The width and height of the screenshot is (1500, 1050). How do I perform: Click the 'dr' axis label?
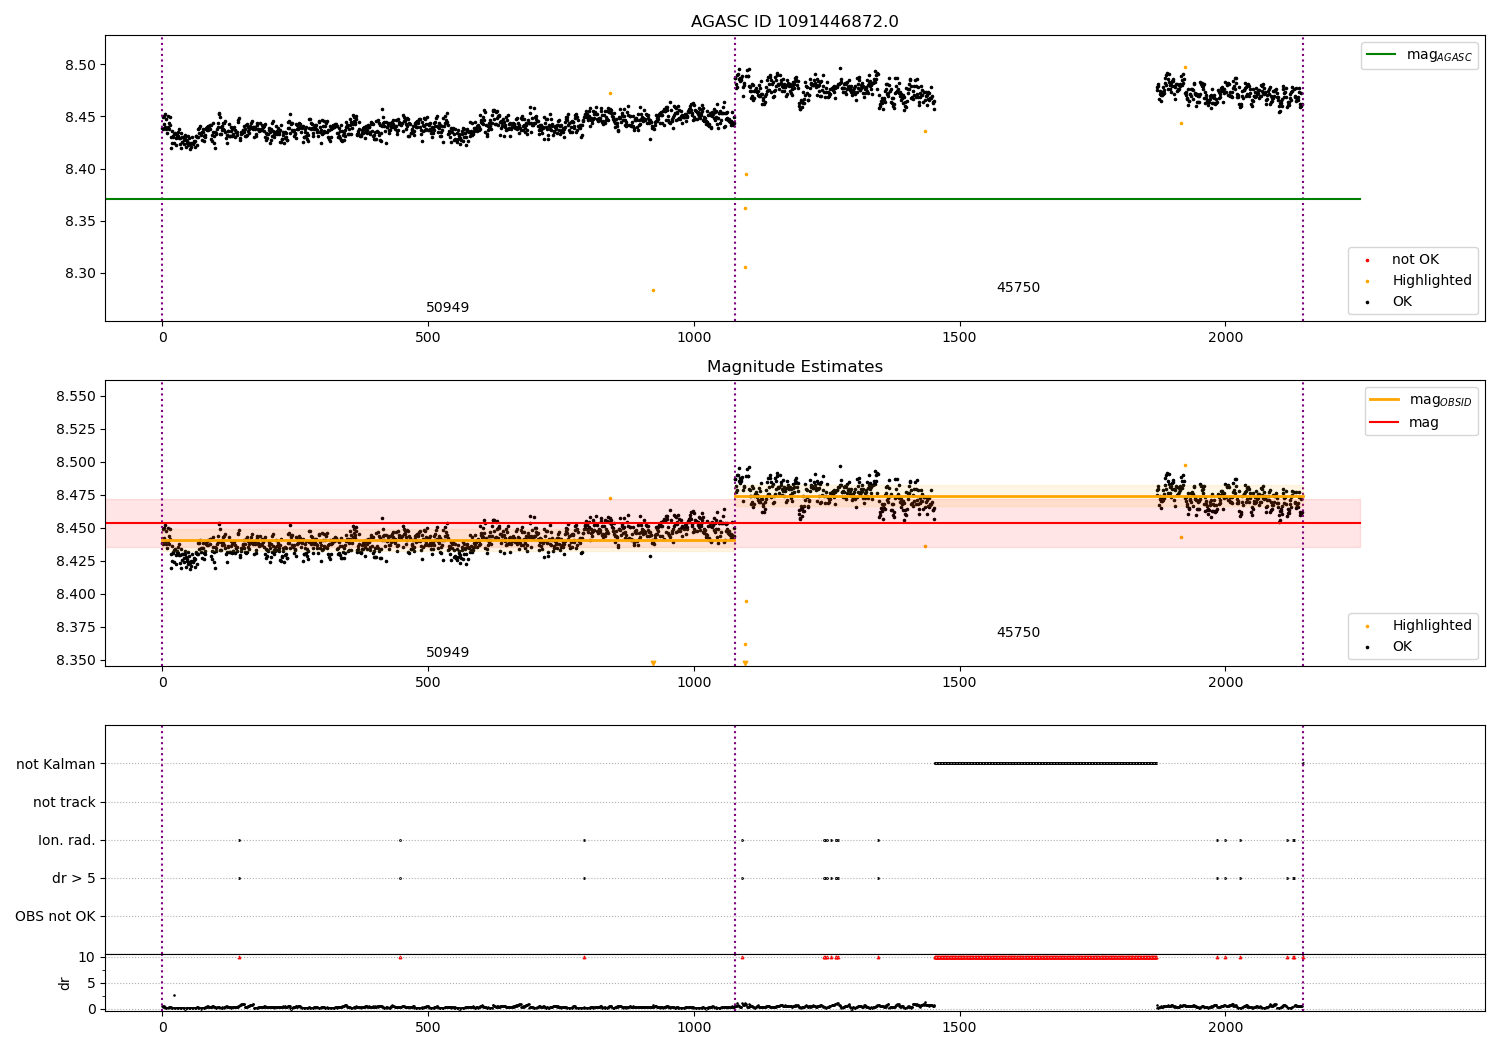point(65,983)
